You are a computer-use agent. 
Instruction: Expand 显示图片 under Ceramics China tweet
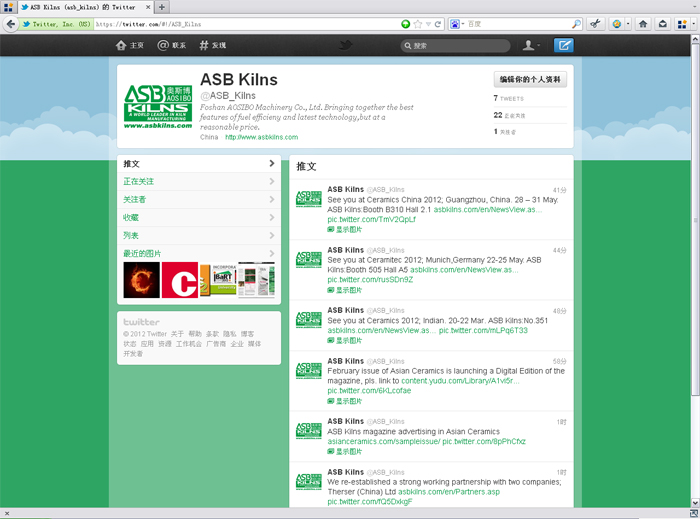[345, 229]
